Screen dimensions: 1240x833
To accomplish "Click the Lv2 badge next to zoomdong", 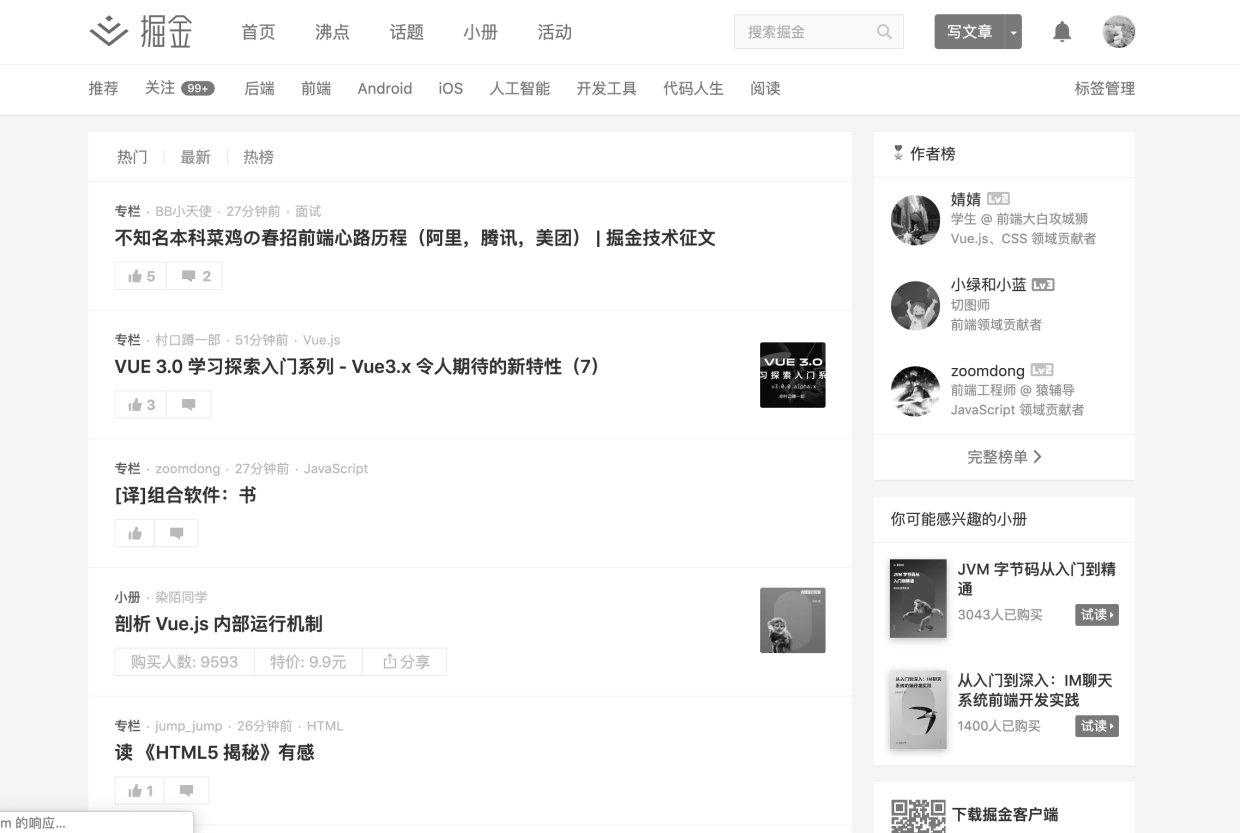I will [1042, 370].
